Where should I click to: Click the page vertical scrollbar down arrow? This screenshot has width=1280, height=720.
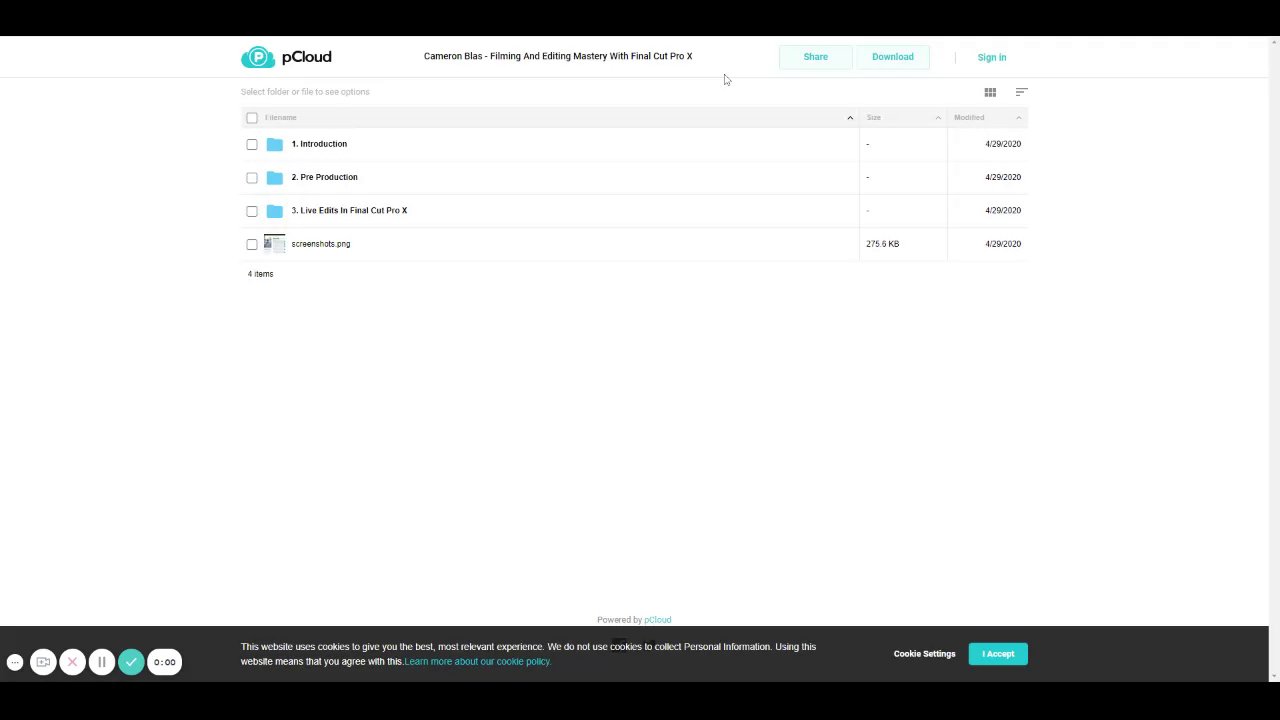point(1274,676)
